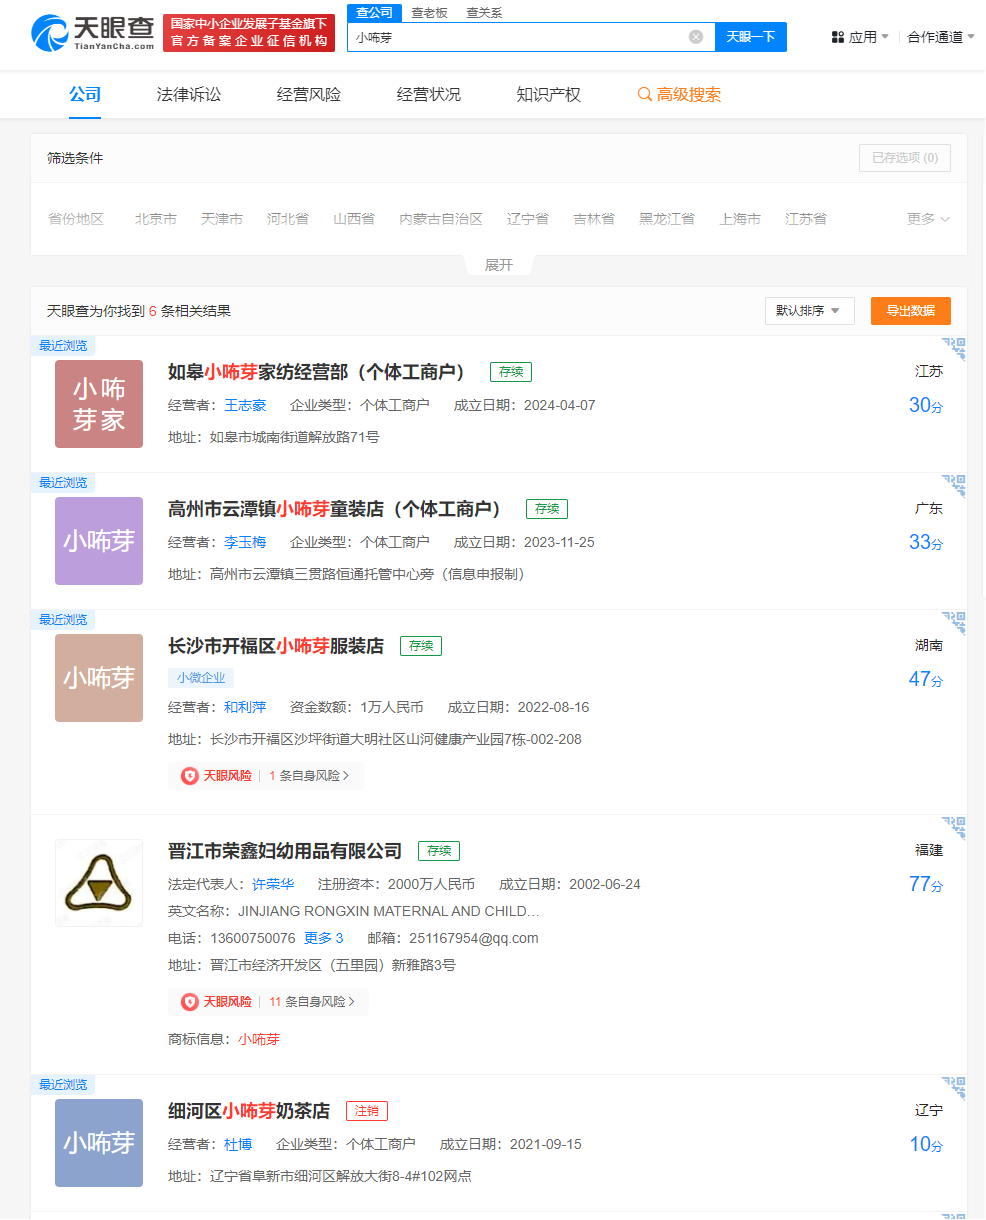The width and height of the screenshot is (986, 1220).
Task: Open 长沙市开福区小咘芽服装店 company page
Action: [276, 646]
